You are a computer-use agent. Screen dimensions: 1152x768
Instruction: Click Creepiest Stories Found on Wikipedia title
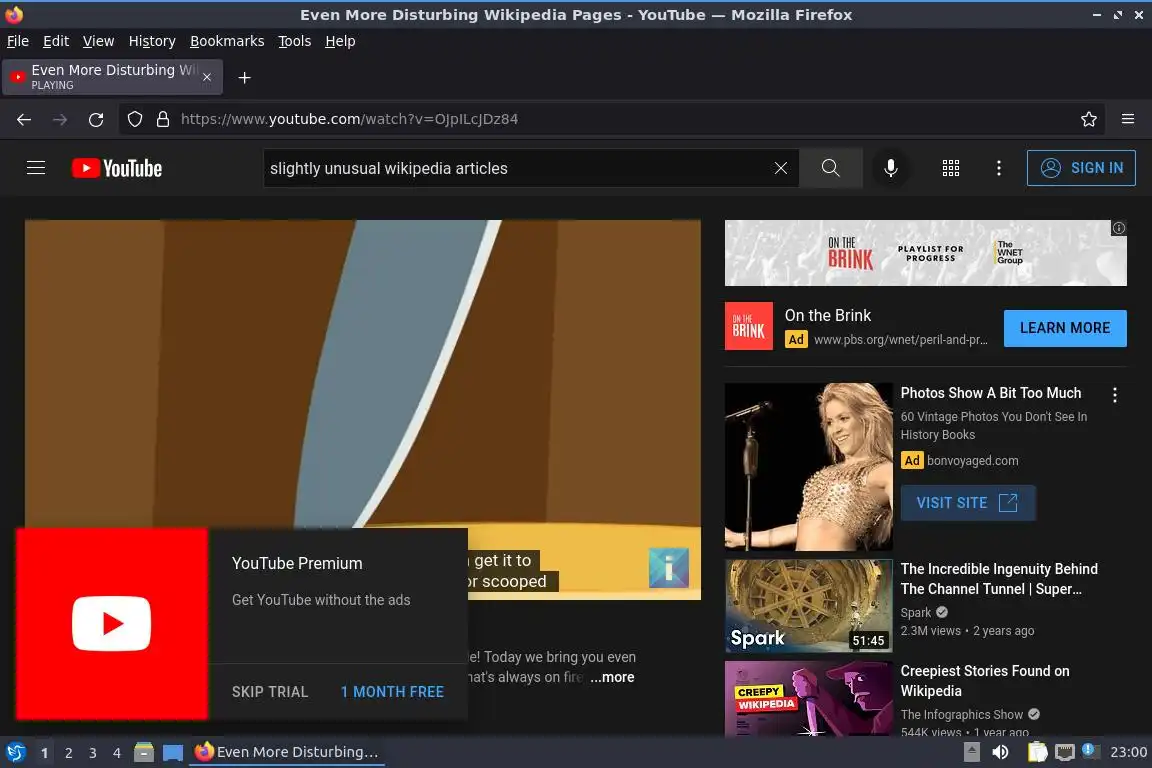click(x=984, y=681)
